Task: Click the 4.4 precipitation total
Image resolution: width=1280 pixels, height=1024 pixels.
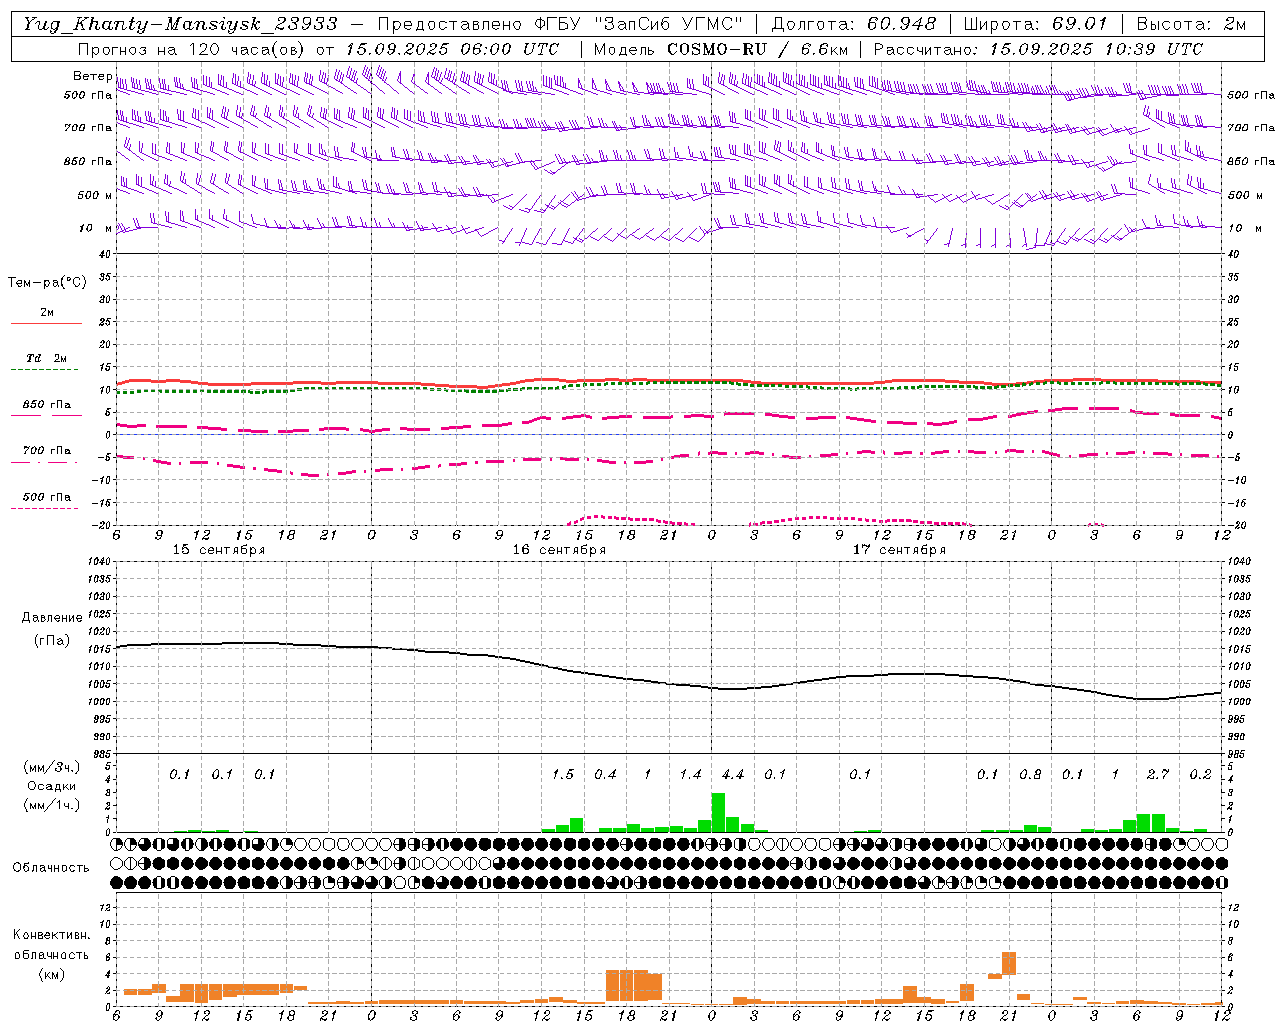Action: [x=733, y=774]
